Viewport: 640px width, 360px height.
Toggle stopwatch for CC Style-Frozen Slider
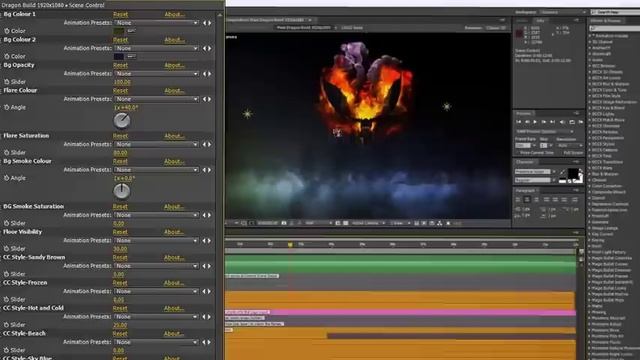pyautogui.click(x=7, y=299)
